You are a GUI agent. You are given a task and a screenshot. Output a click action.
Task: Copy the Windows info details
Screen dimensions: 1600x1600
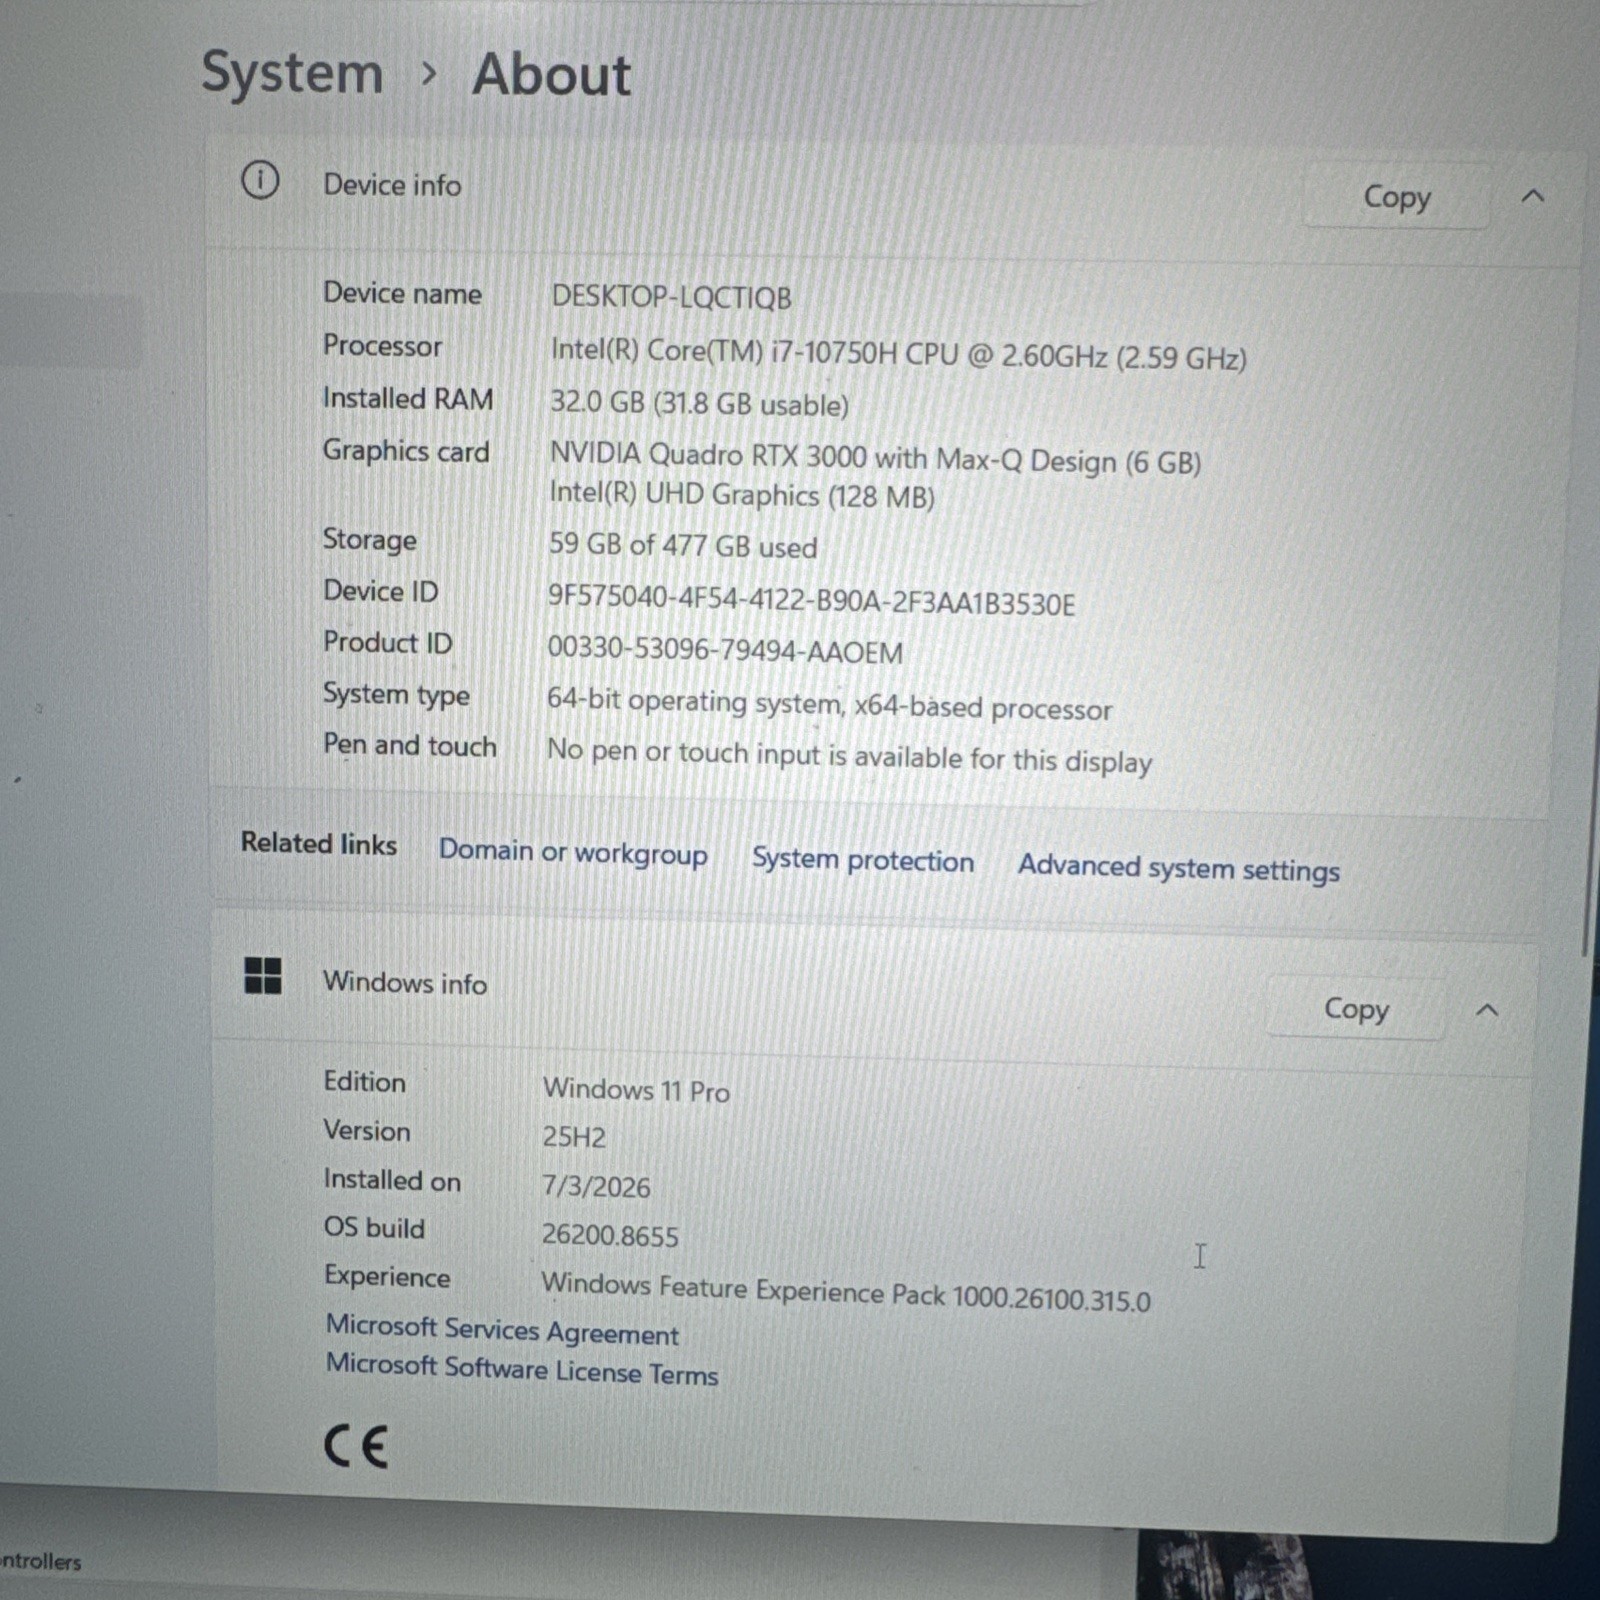[x=1356, y=1008]
